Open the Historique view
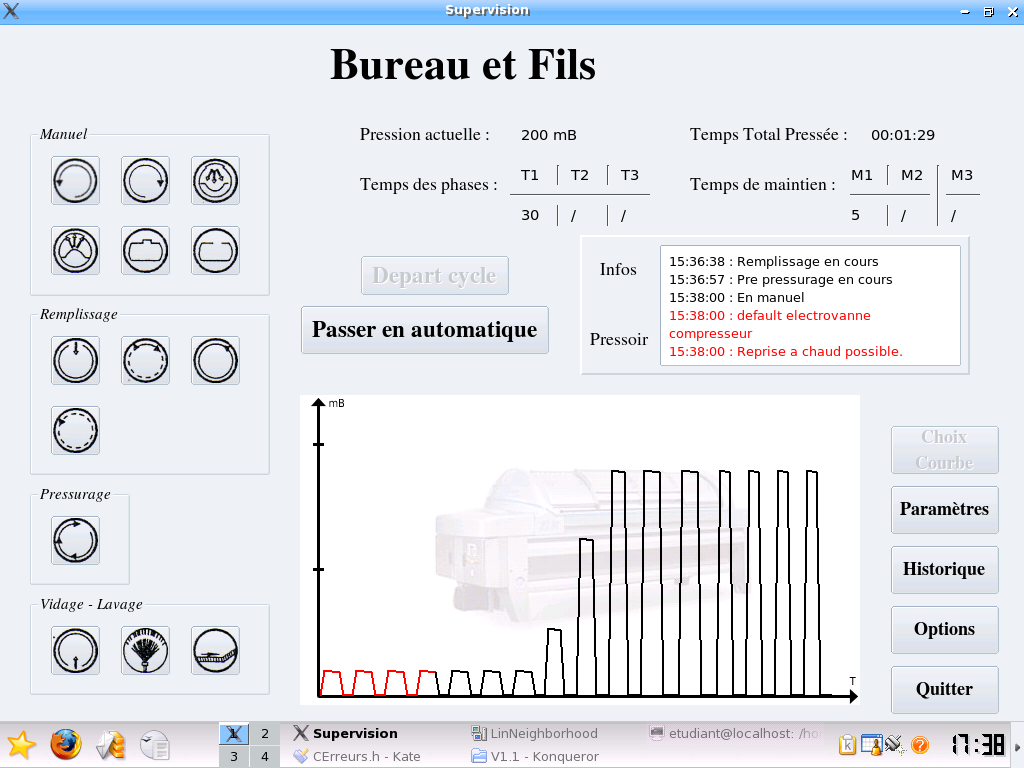This screenshot has width=1024, height=768. (944, 569)
